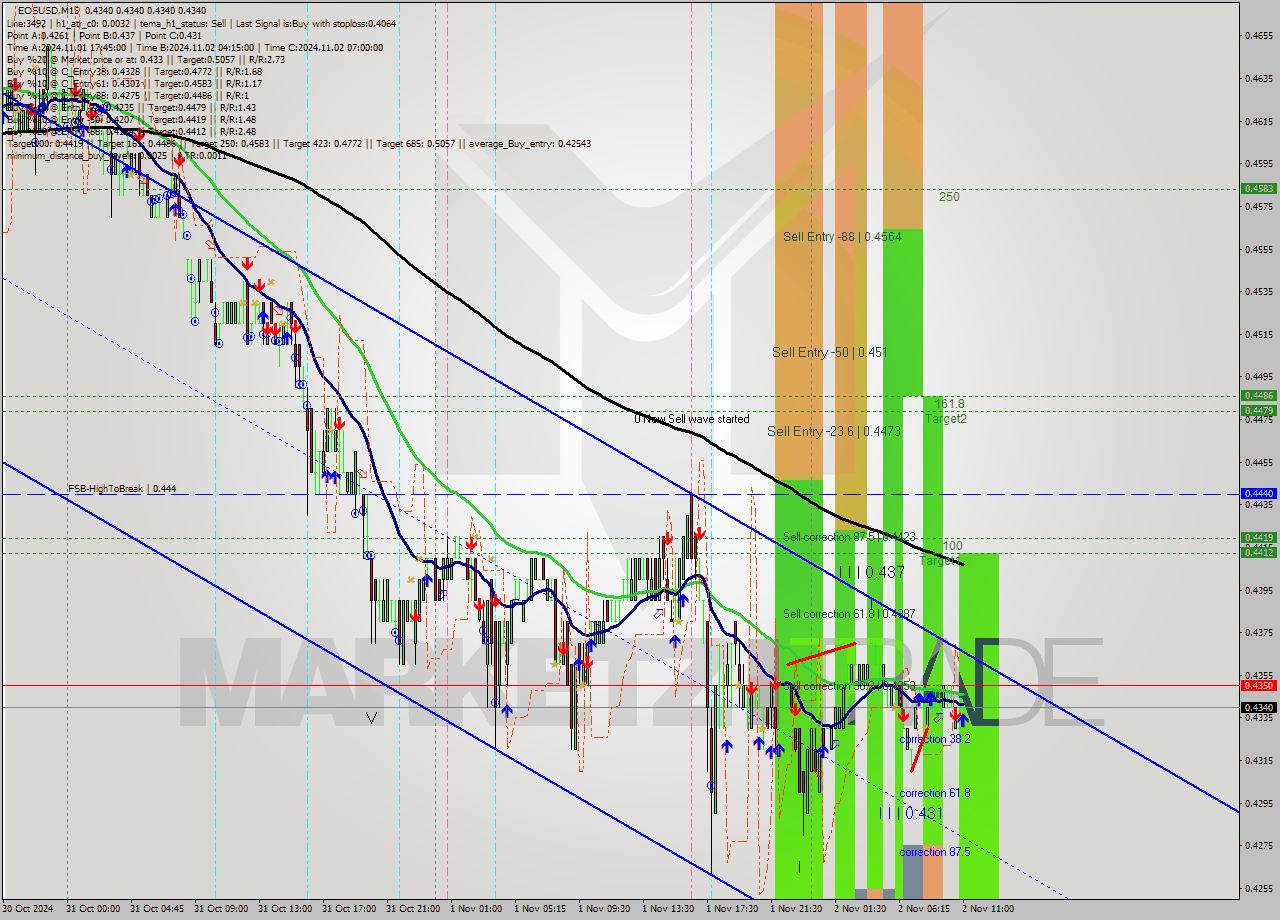Image resolution: width=1280 pixels, height=920 pixels.
Task: Click the 'FSB-HighToBreak | 0.444' line label
Action: click(x=122, y=488)
